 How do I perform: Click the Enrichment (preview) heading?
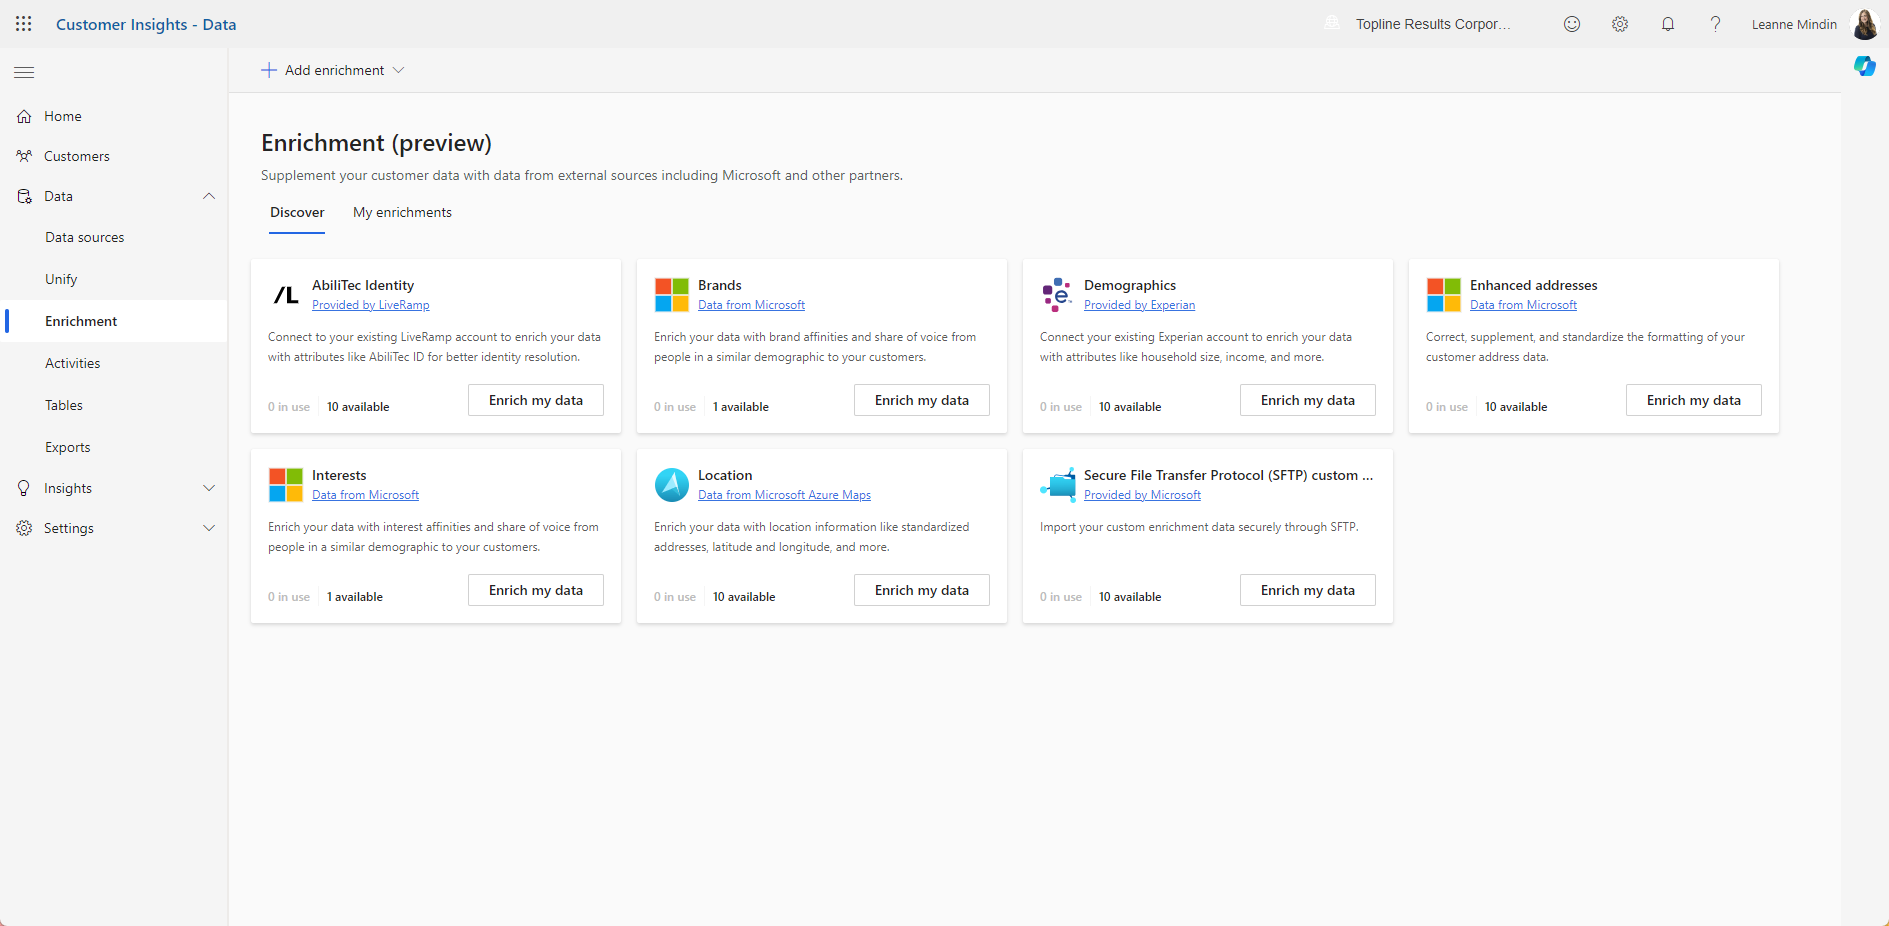pyautogui.click(x=376, y=143)
